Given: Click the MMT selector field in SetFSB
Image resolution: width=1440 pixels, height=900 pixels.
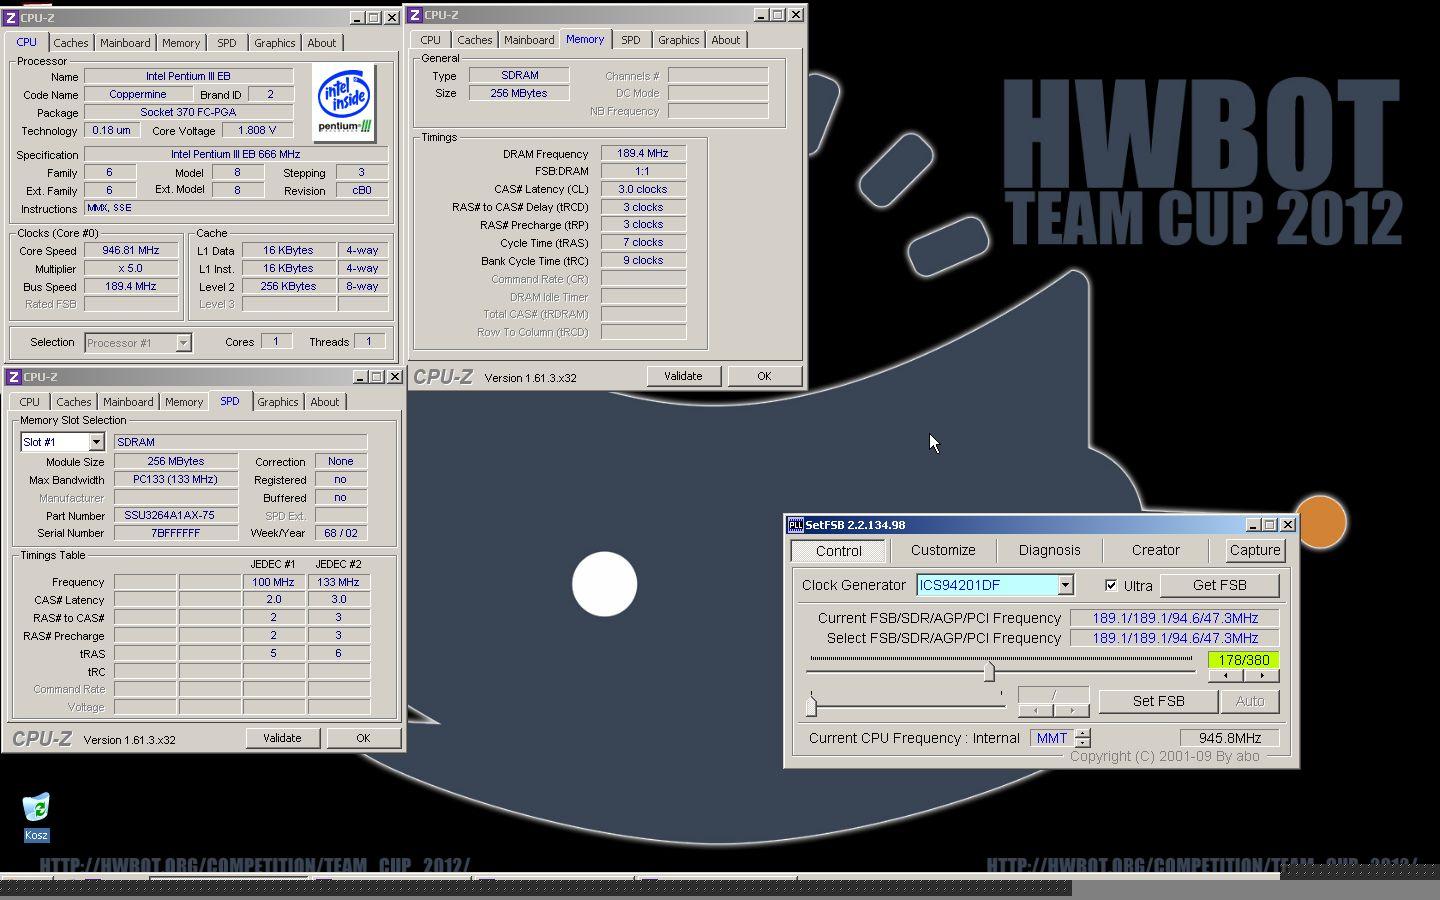Looking at the screenshot, I should (1052, 738).
